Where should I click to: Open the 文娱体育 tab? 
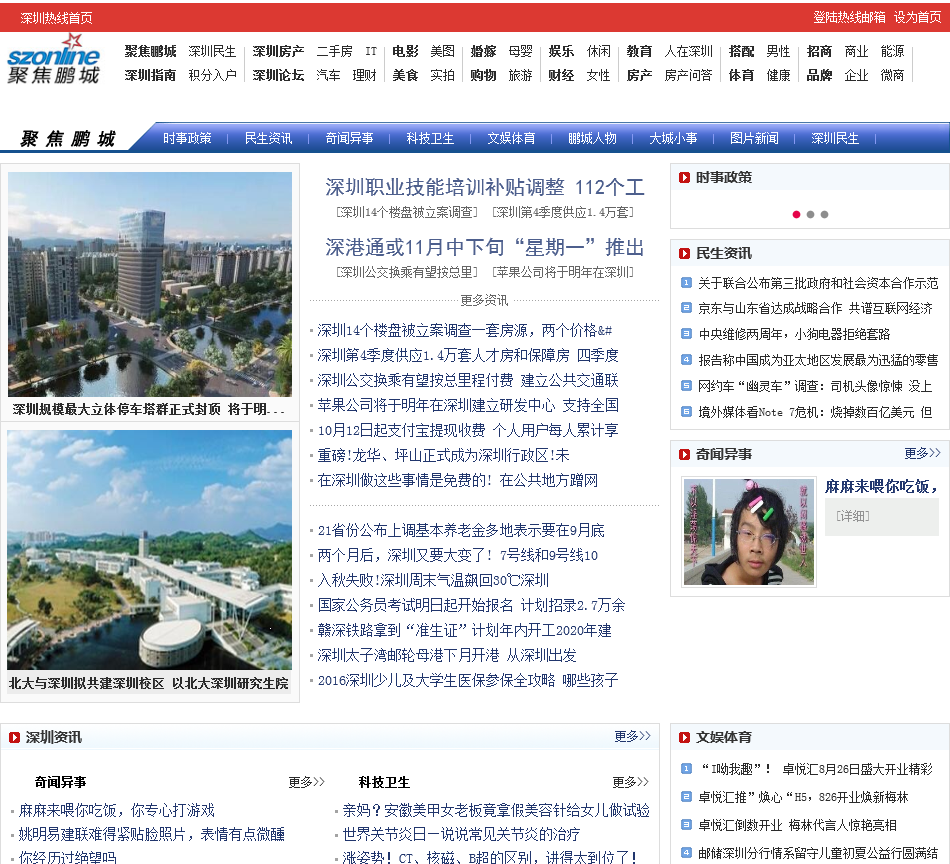click(511, 138)
